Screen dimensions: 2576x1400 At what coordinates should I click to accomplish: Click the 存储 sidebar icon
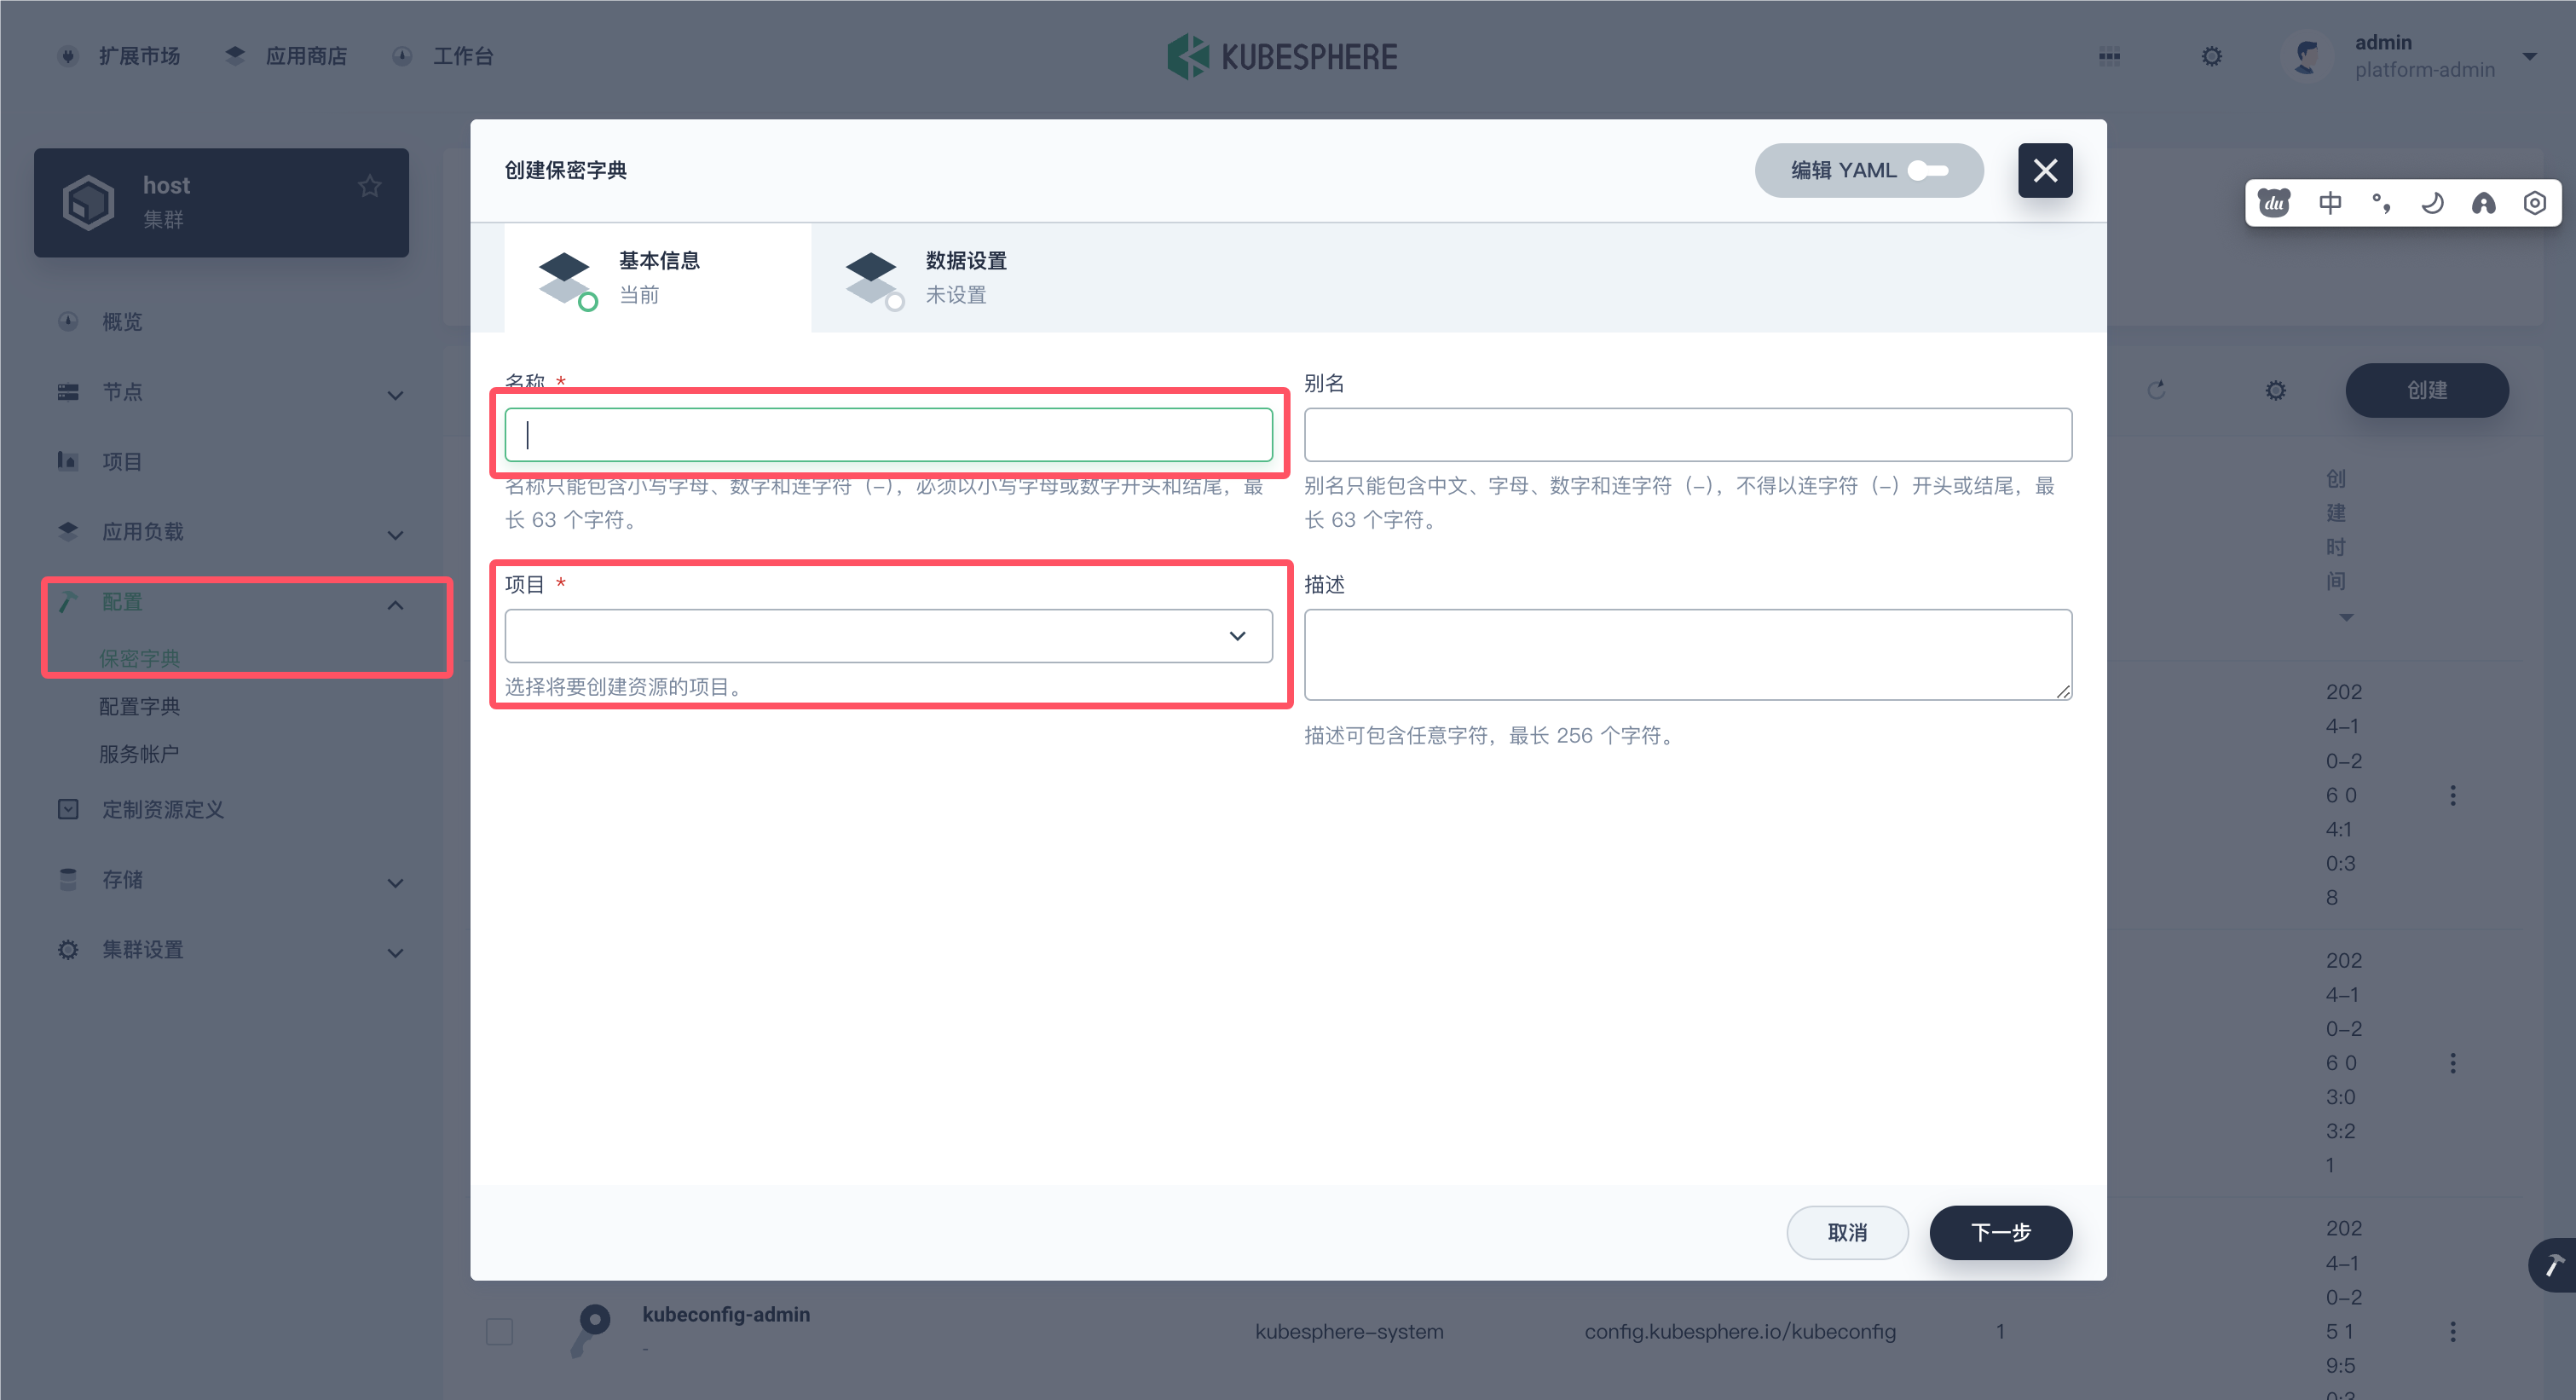[x=68, y=880]
